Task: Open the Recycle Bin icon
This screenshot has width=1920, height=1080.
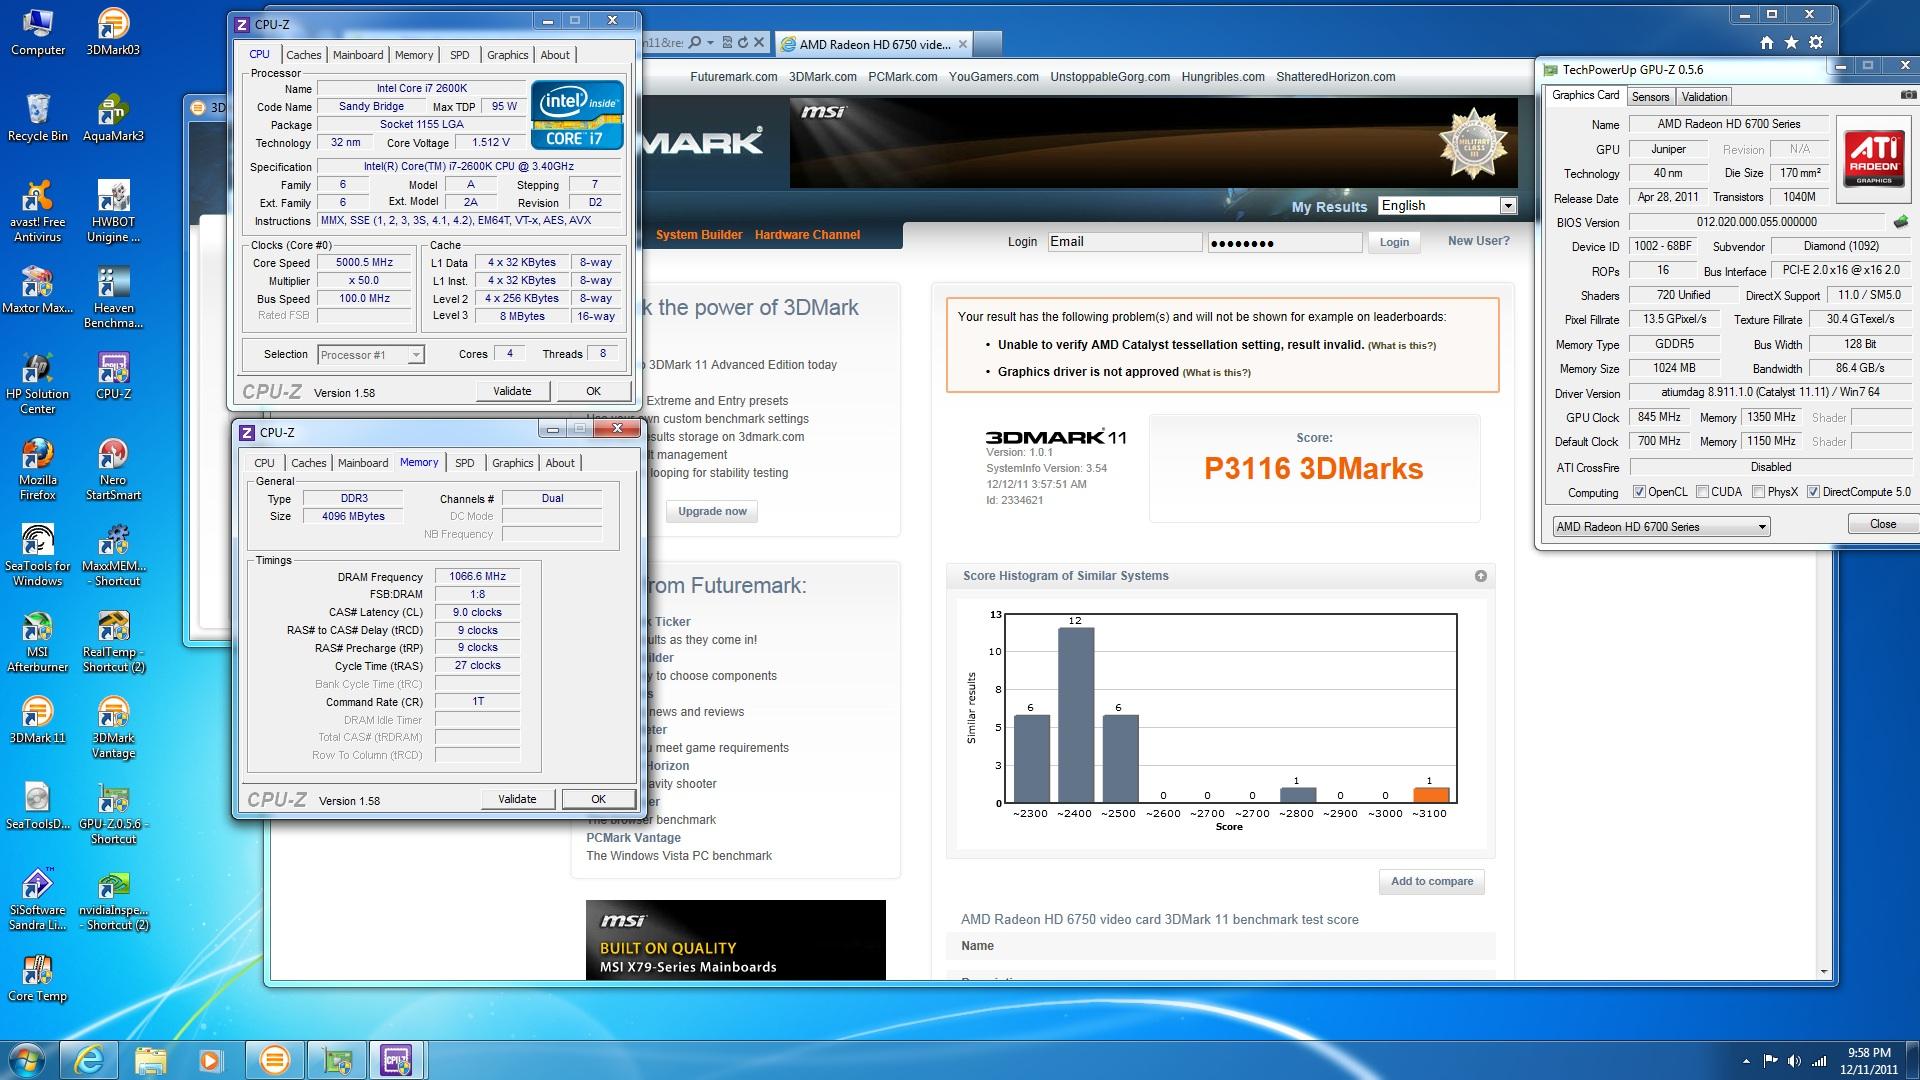Action: [38, 118]
